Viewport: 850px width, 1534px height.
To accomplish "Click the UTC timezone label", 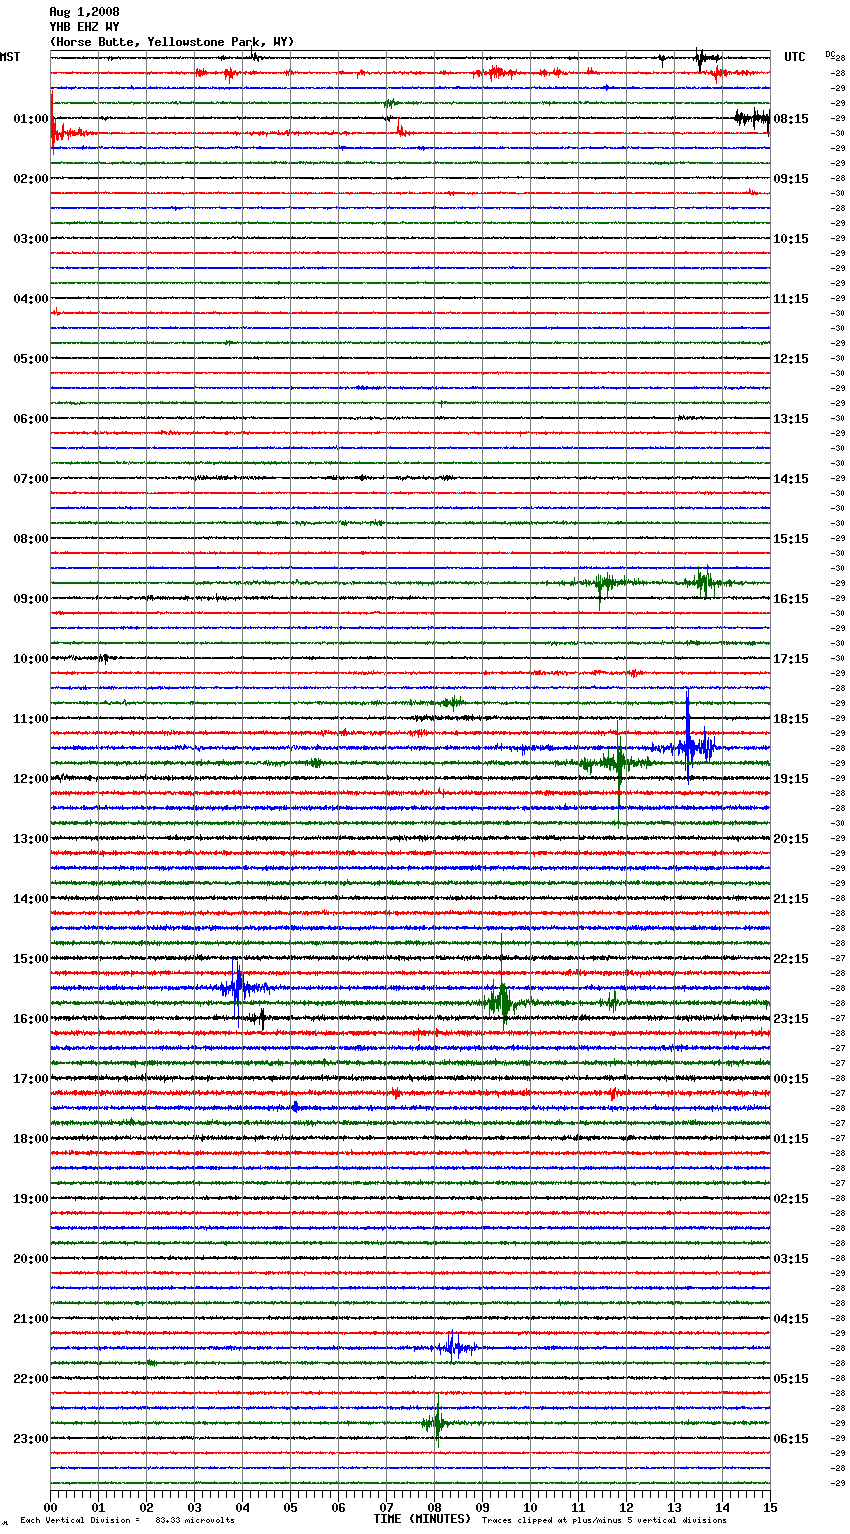I will point(794,57).
